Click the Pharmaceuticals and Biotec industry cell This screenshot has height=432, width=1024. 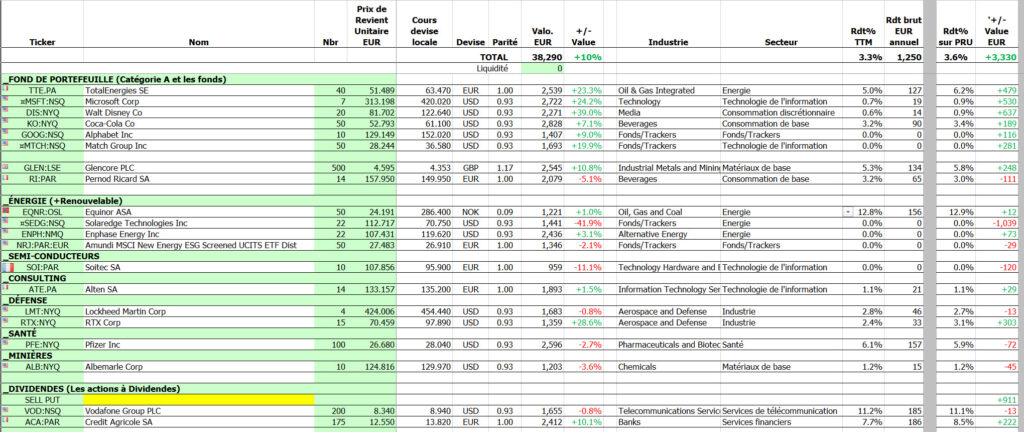668,345
